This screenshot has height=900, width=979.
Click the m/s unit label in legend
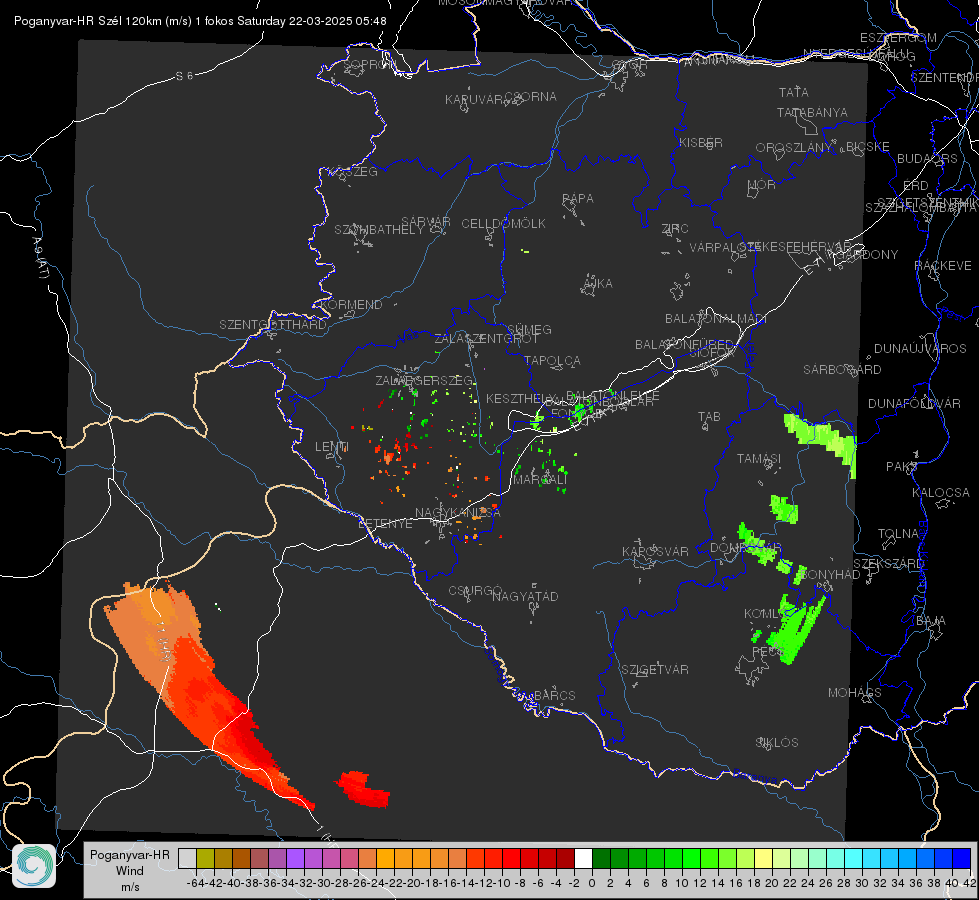click(130, 887)
